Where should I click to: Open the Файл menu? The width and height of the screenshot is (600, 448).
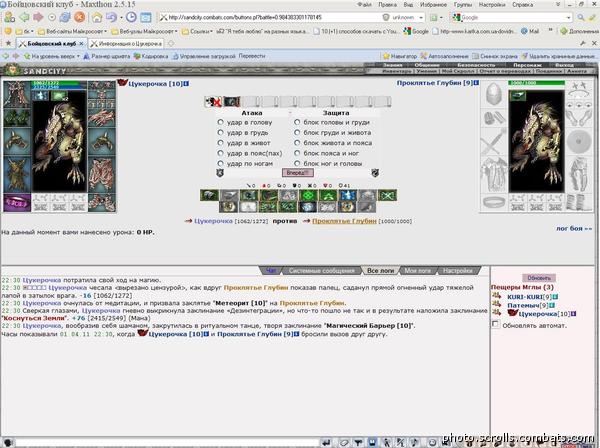point(364,5)
